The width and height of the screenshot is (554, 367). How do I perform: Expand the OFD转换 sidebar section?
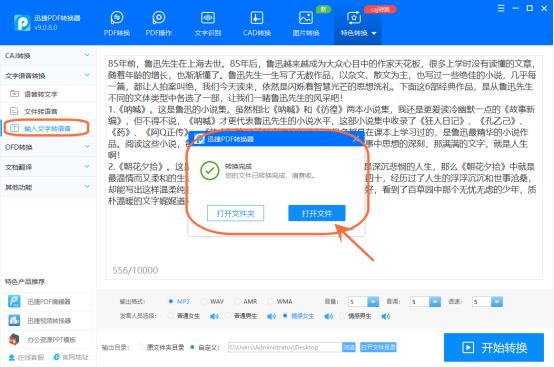48,147
